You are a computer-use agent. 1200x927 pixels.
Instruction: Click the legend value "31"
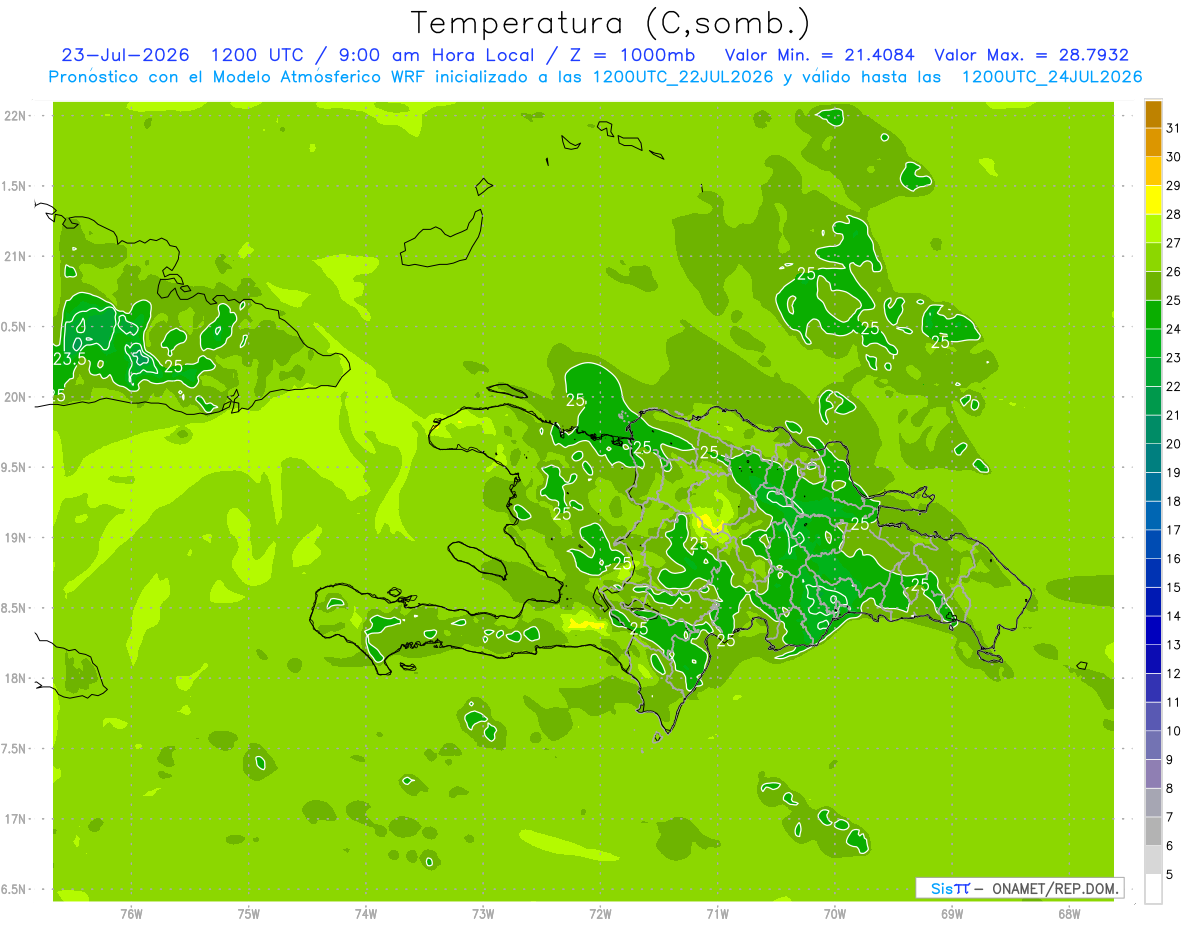tap(1174, 128)
